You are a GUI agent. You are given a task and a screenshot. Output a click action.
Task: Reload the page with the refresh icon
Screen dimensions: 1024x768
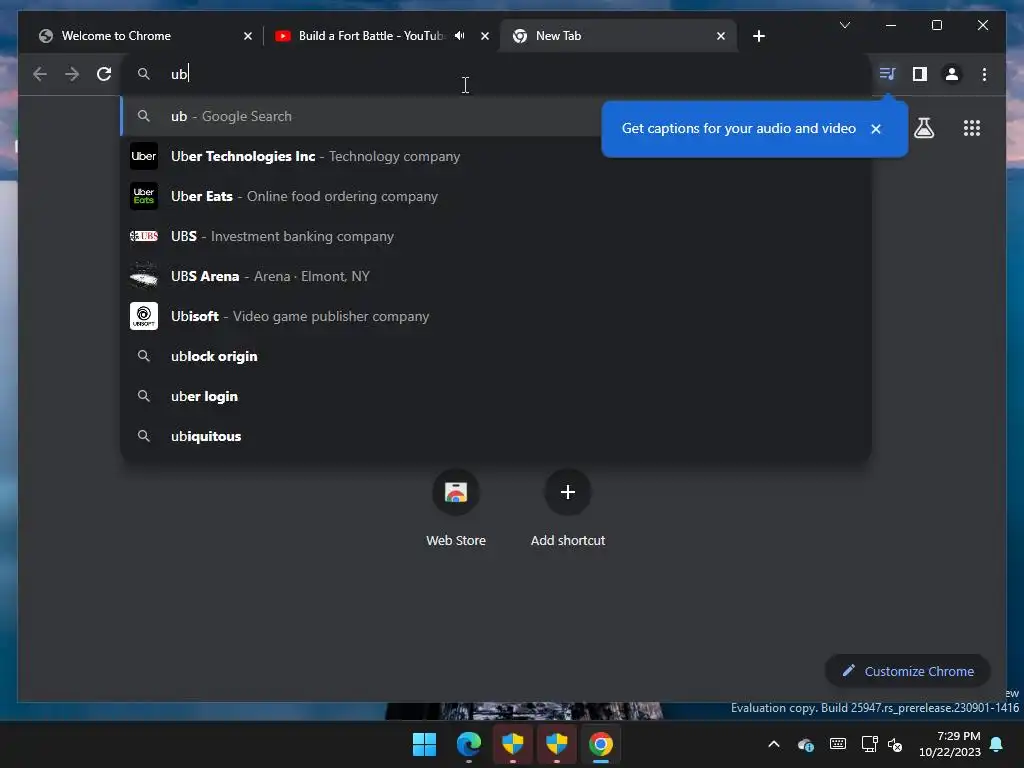[104, 74]
